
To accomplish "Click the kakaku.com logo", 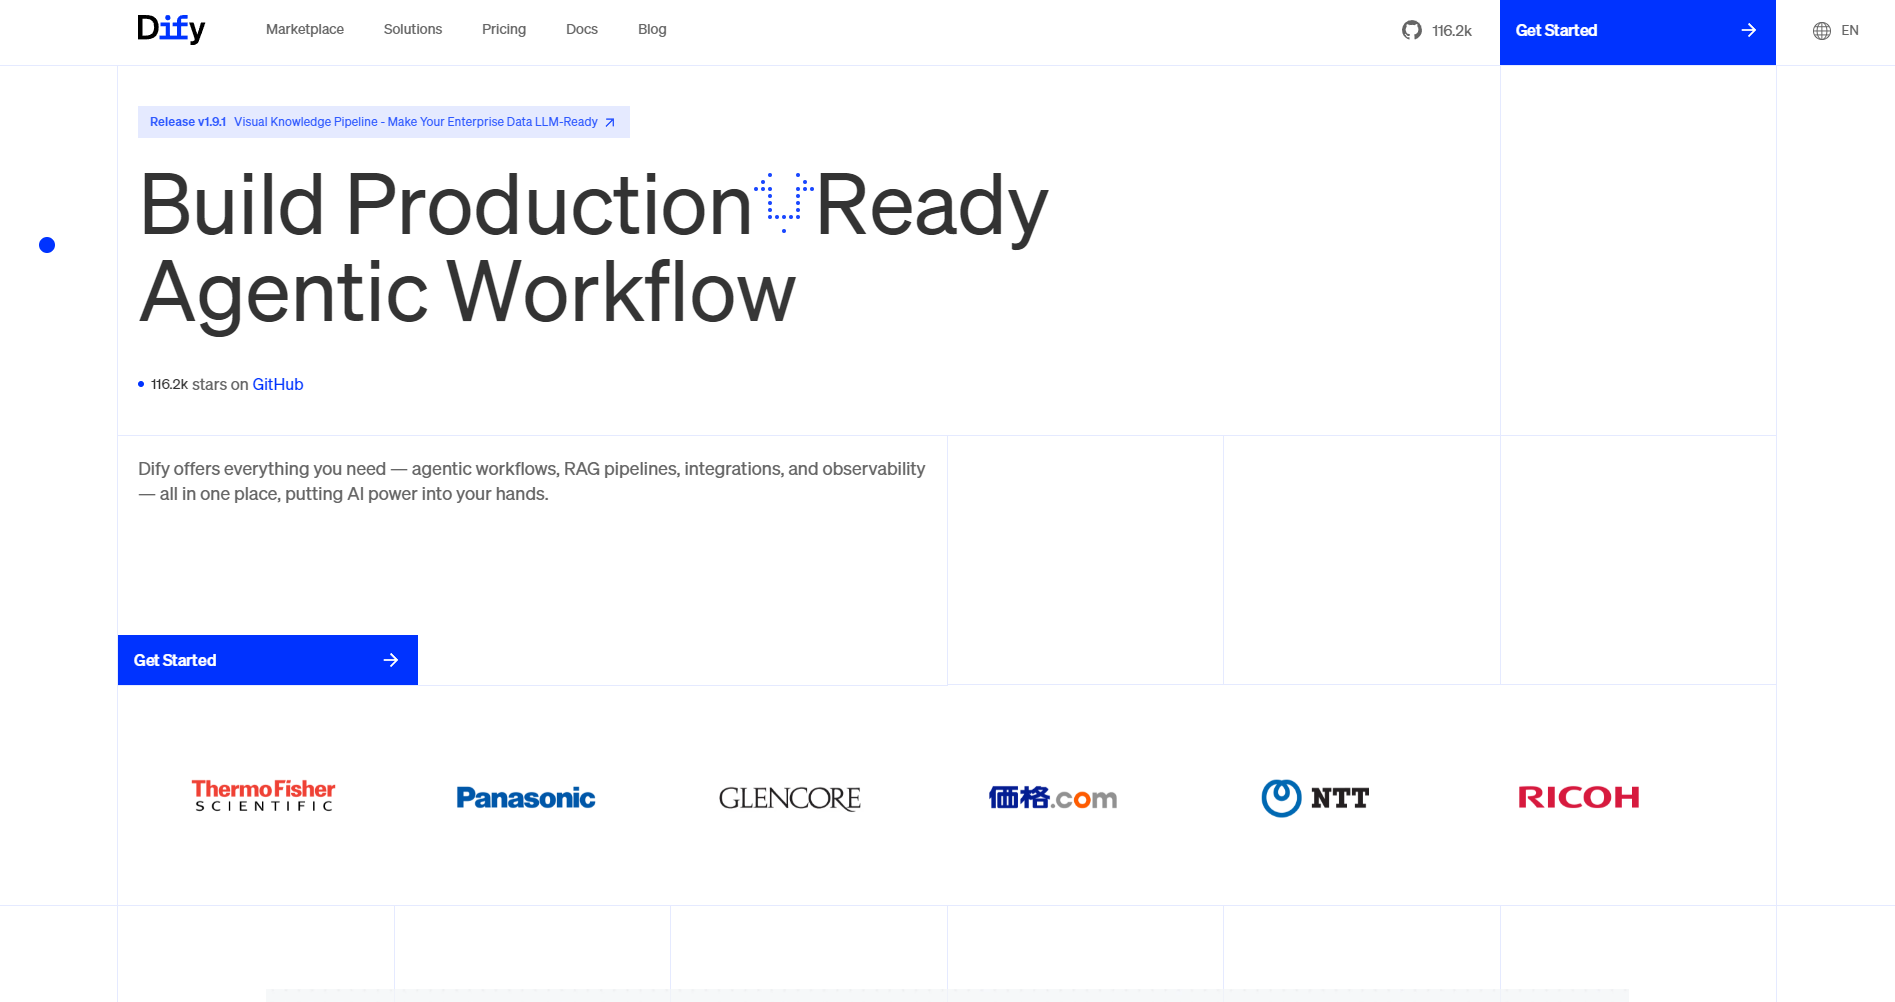I will (x=1052, y=798).
